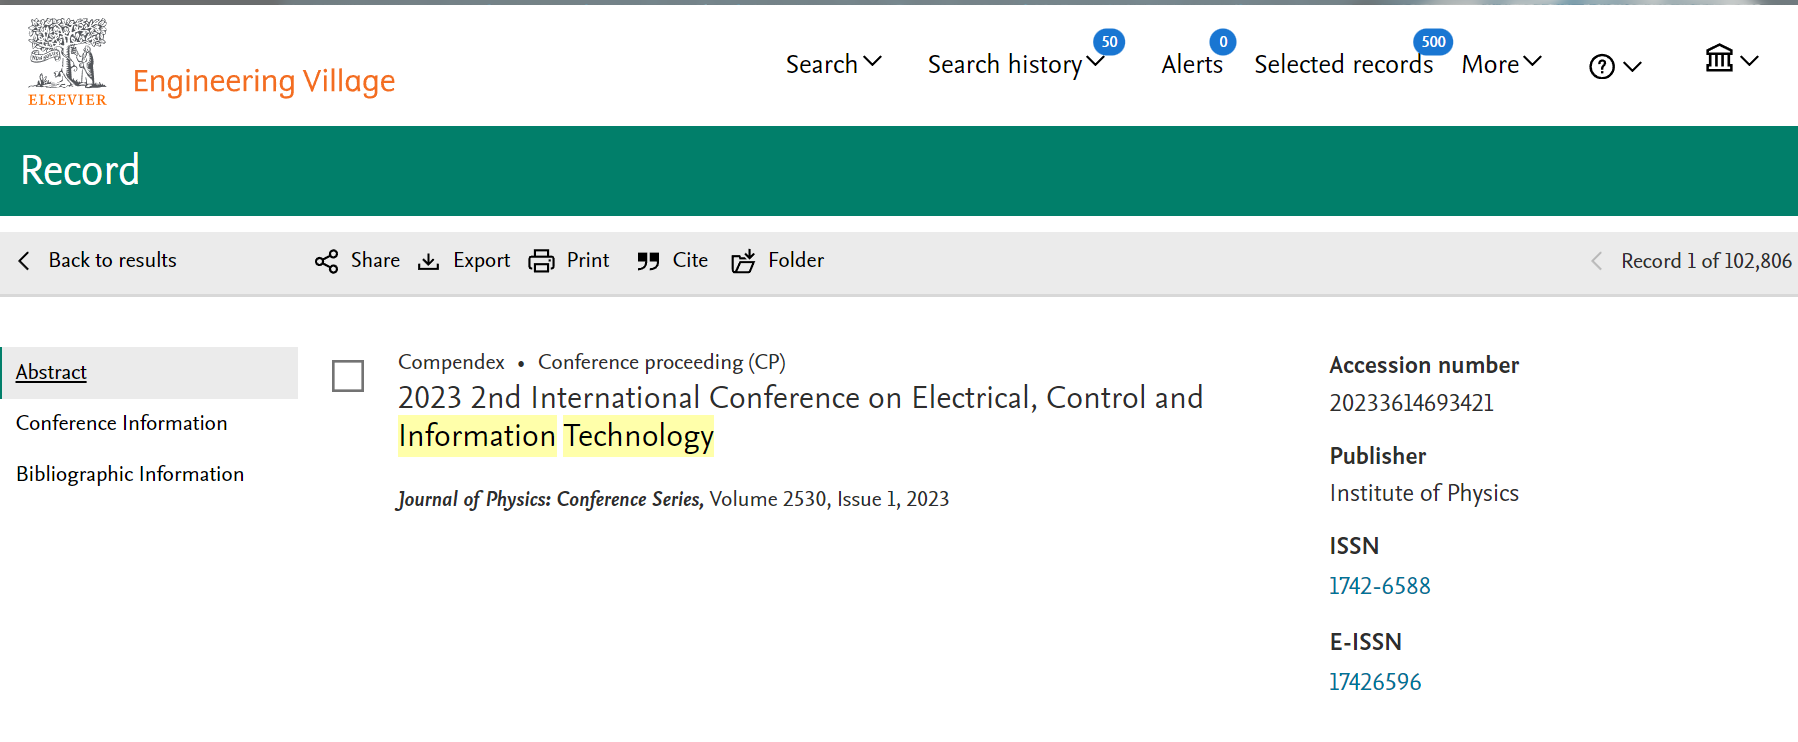
Task: Click accession number 20233614693421
Action: pos(1412,403)
